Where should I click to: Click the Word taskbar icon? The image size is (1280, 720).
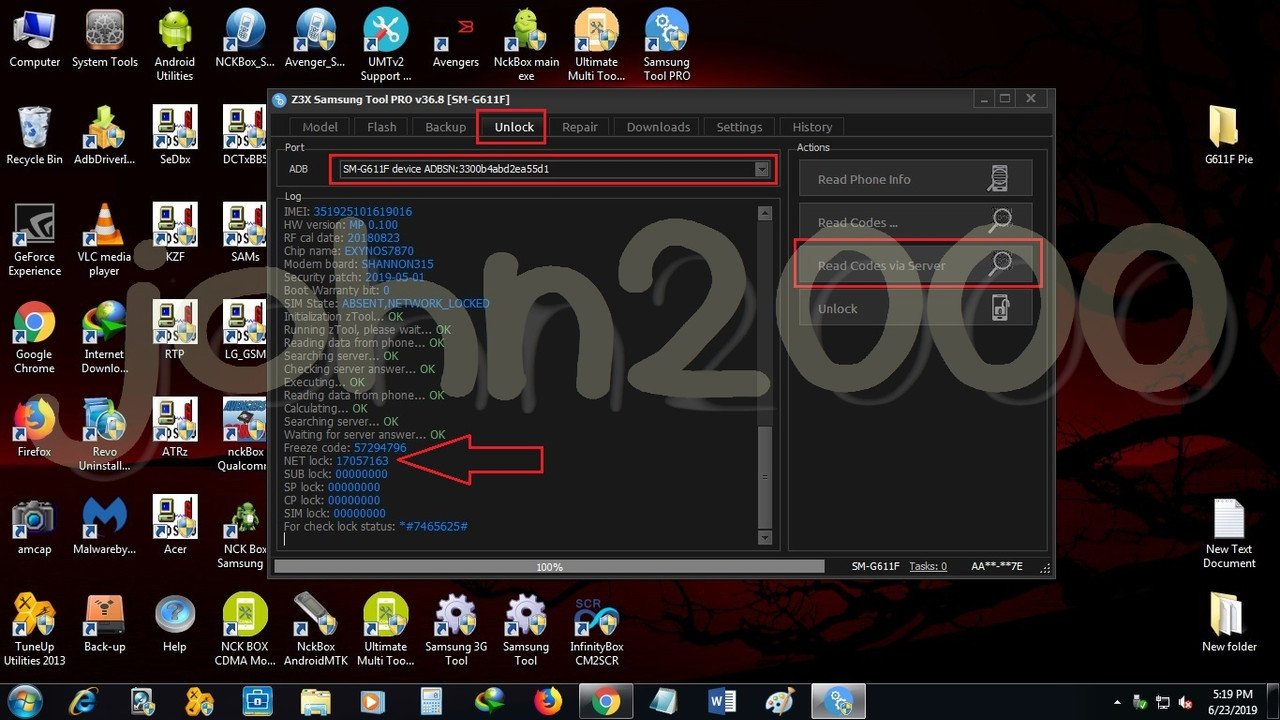coord(722,702)
